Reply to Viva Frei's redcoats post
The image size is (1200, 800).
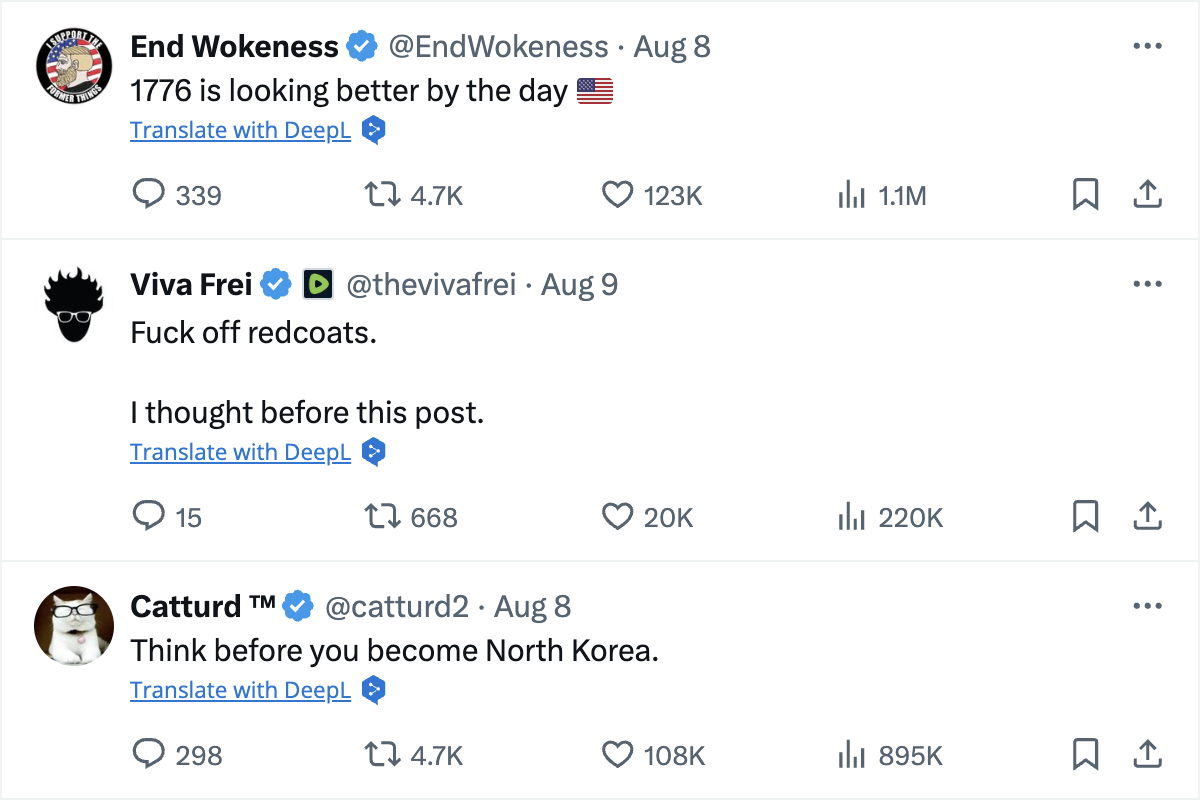coord(148,516)
